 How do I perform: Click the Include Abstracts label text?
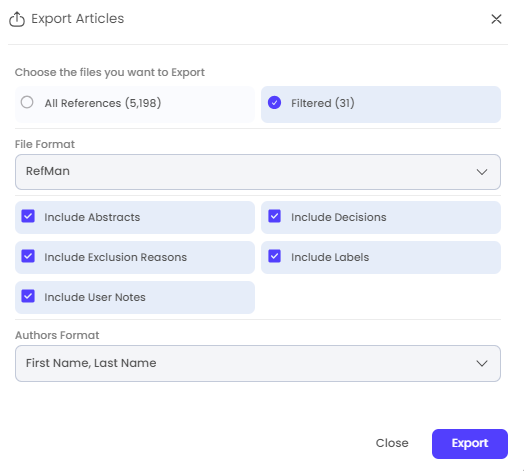point(92,217)
